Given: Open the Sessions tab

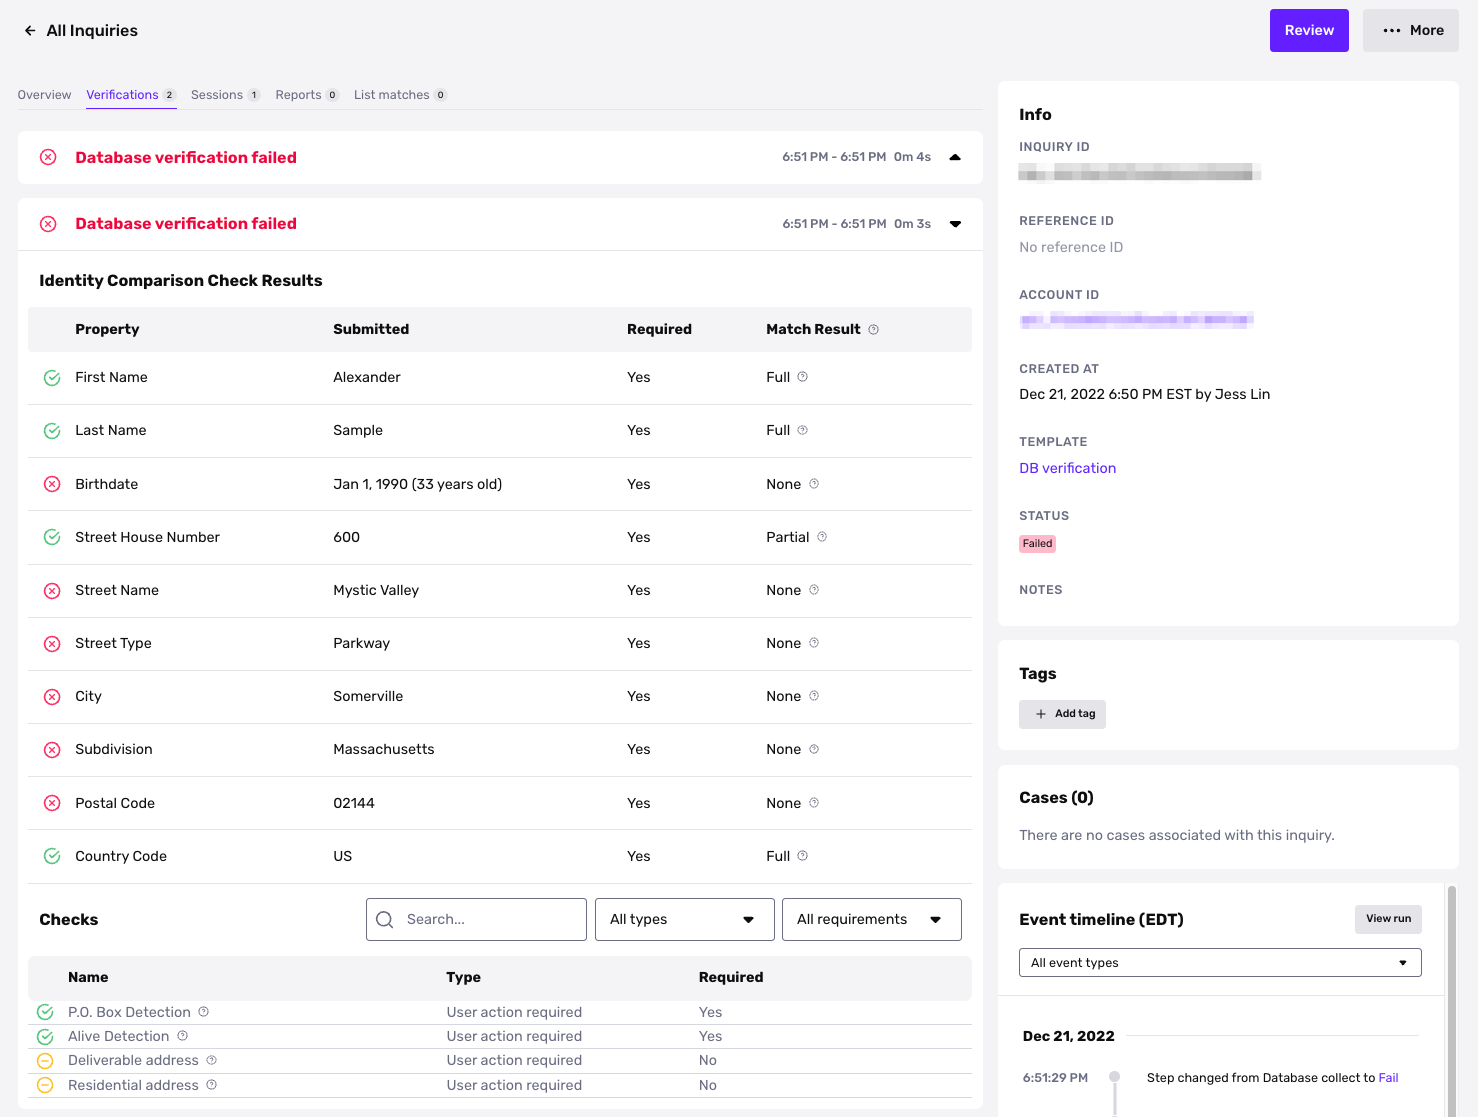Looking at the screenshot, I should pos(226,95).
